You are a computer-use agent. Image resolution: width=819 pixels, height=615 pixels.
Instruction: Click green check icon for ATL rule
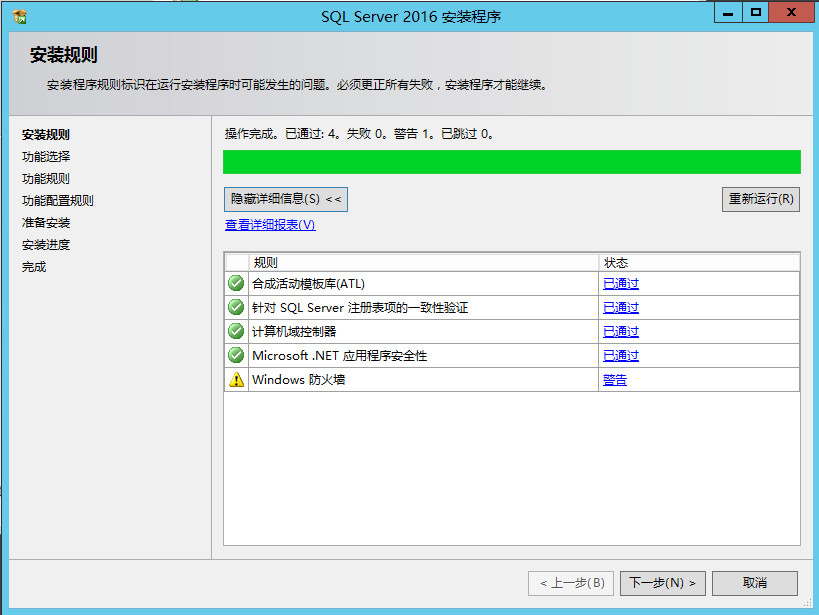[236, 283]
